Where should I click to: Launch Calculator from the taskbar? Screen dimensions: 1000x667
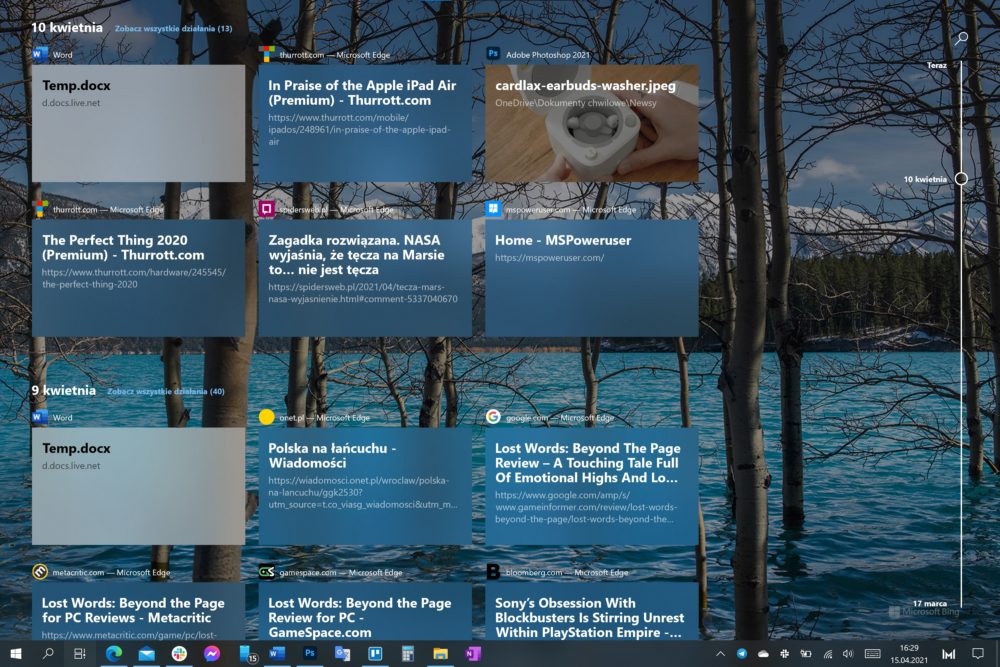point(408,654)
